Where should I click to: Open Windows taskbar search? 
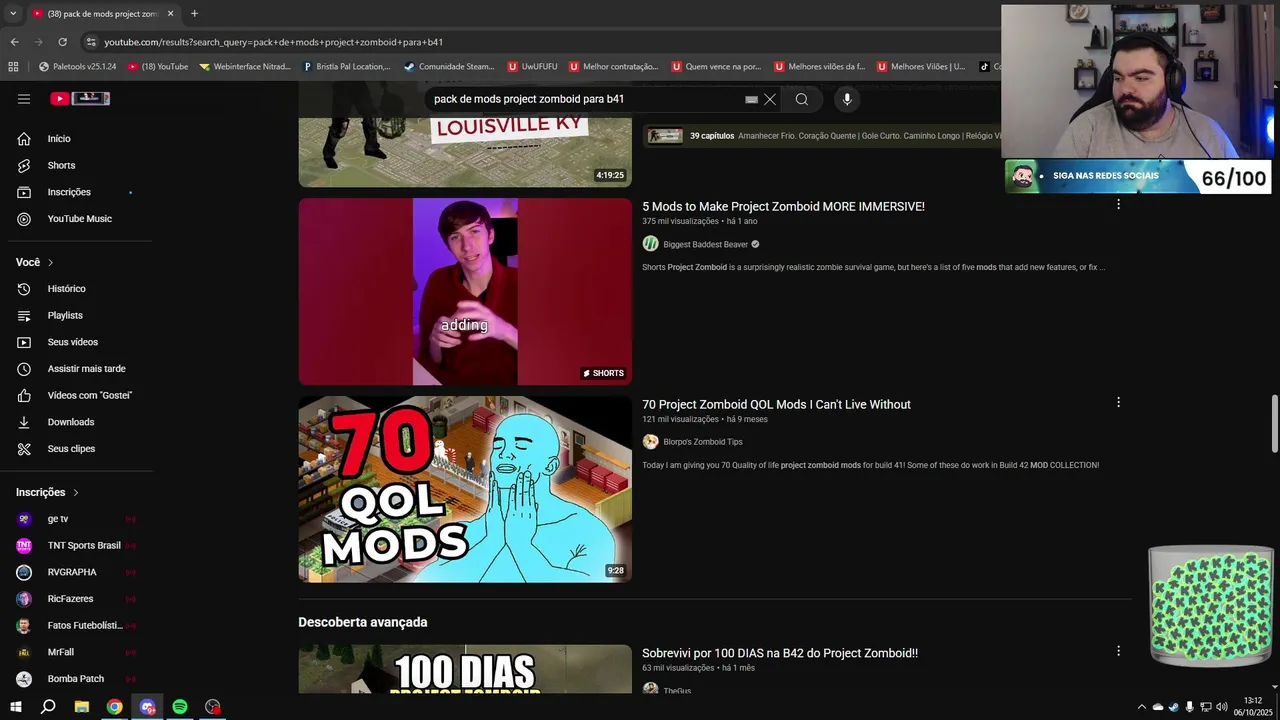pos(48,707)
